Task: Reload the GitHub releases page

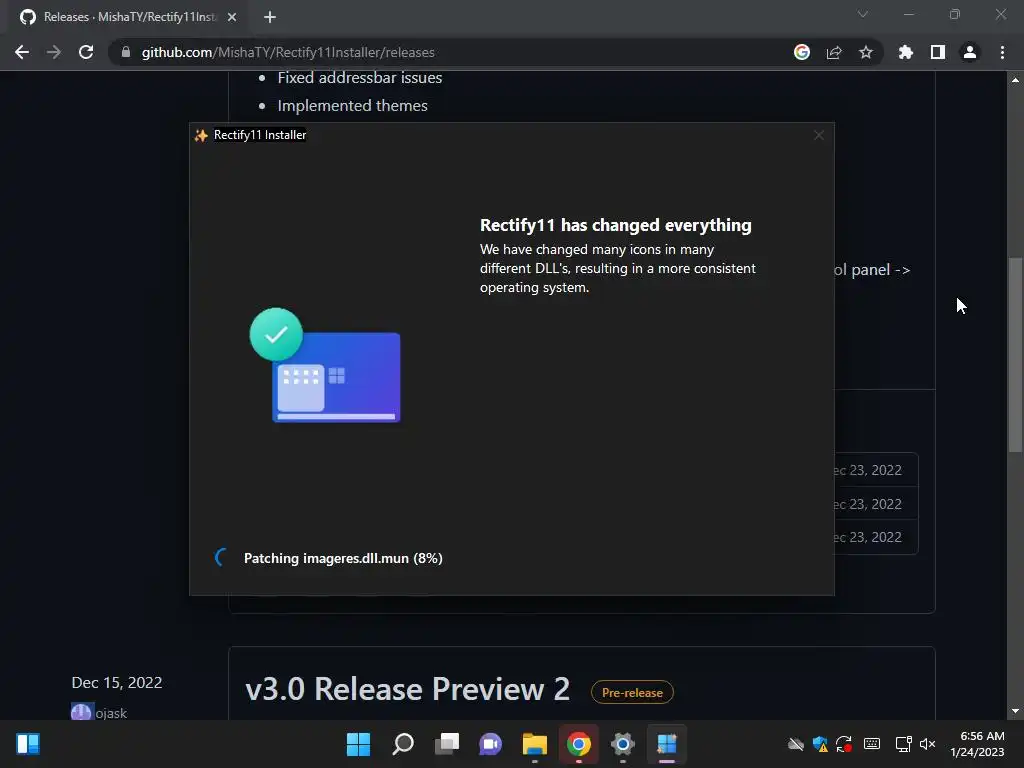Action: 86,52
